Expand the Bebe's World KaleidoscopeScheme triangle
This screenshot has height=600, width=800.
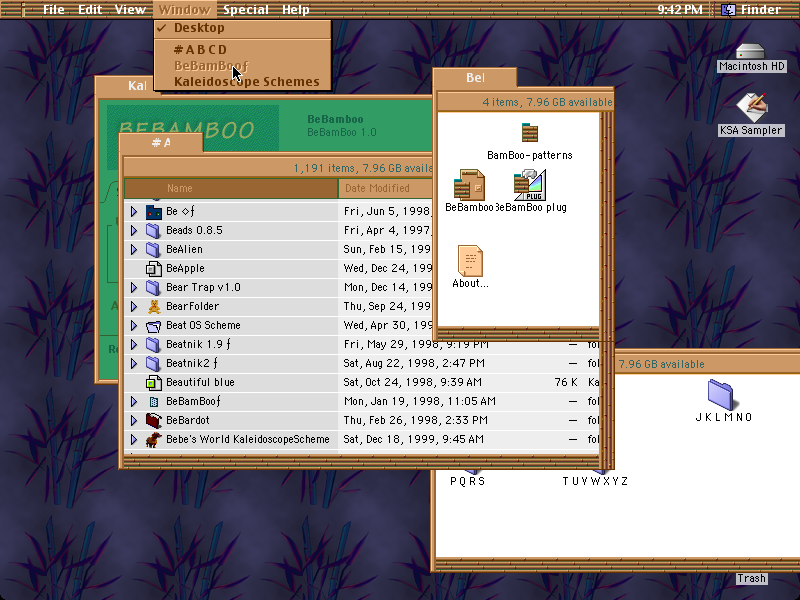point(134,439)
